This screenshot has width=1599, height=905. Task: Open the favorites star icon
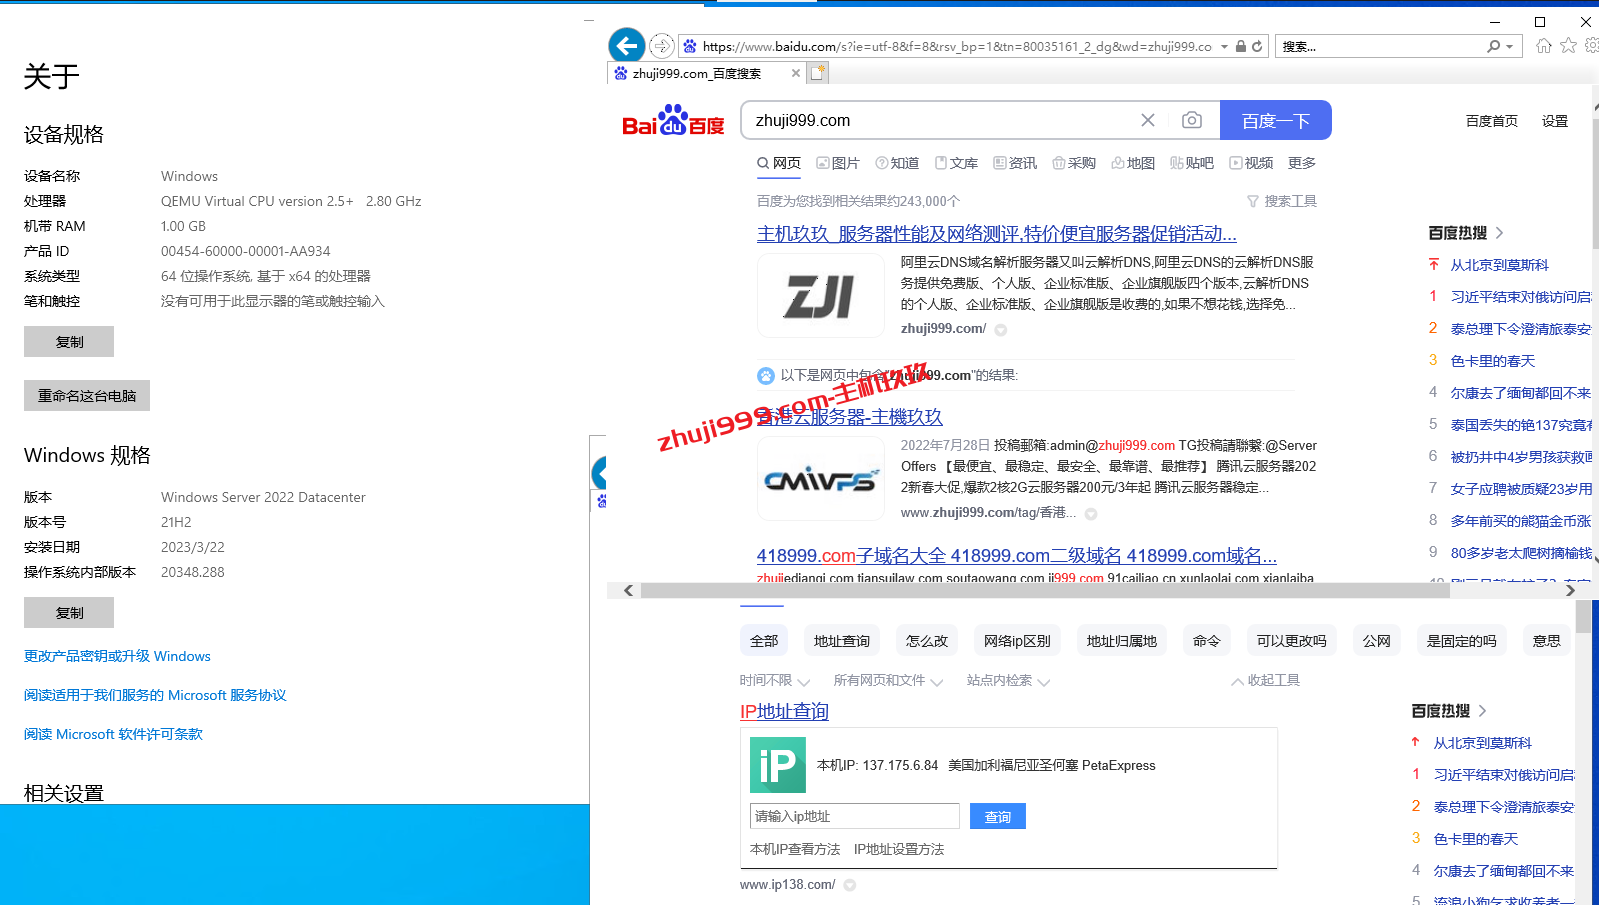[1568, 46]
